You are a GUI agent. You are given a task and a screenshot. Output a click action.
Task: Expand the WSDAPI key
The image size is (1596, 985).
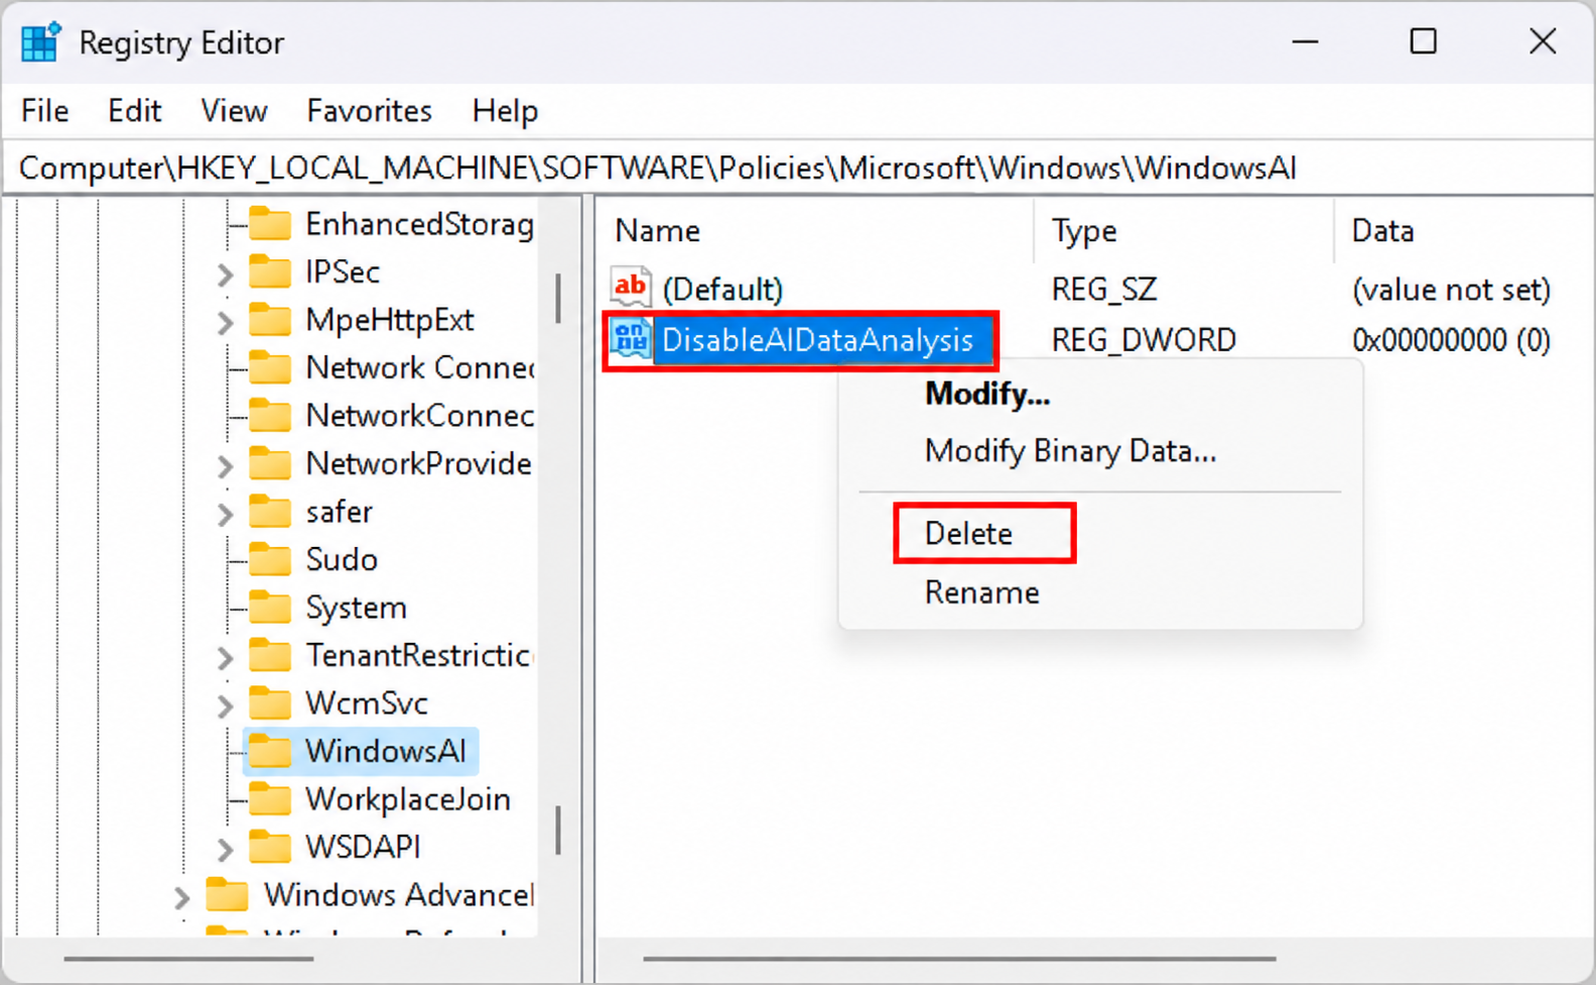pyautogui.click(x=225, y=849)
